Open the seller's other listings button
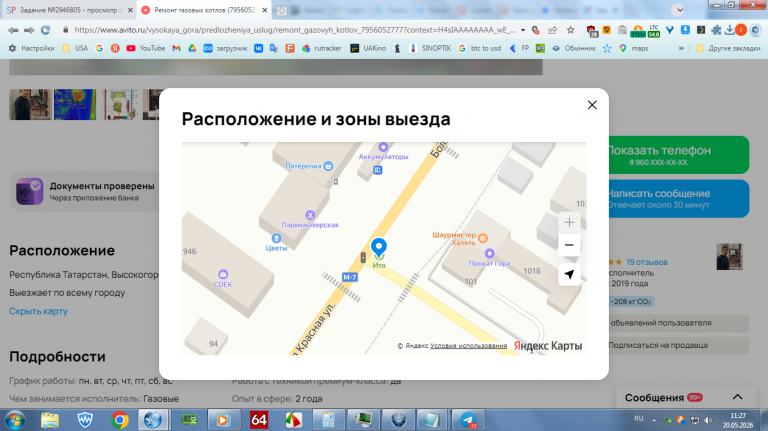The width and height of the screenshot is (768, 431). pos(679,323)
